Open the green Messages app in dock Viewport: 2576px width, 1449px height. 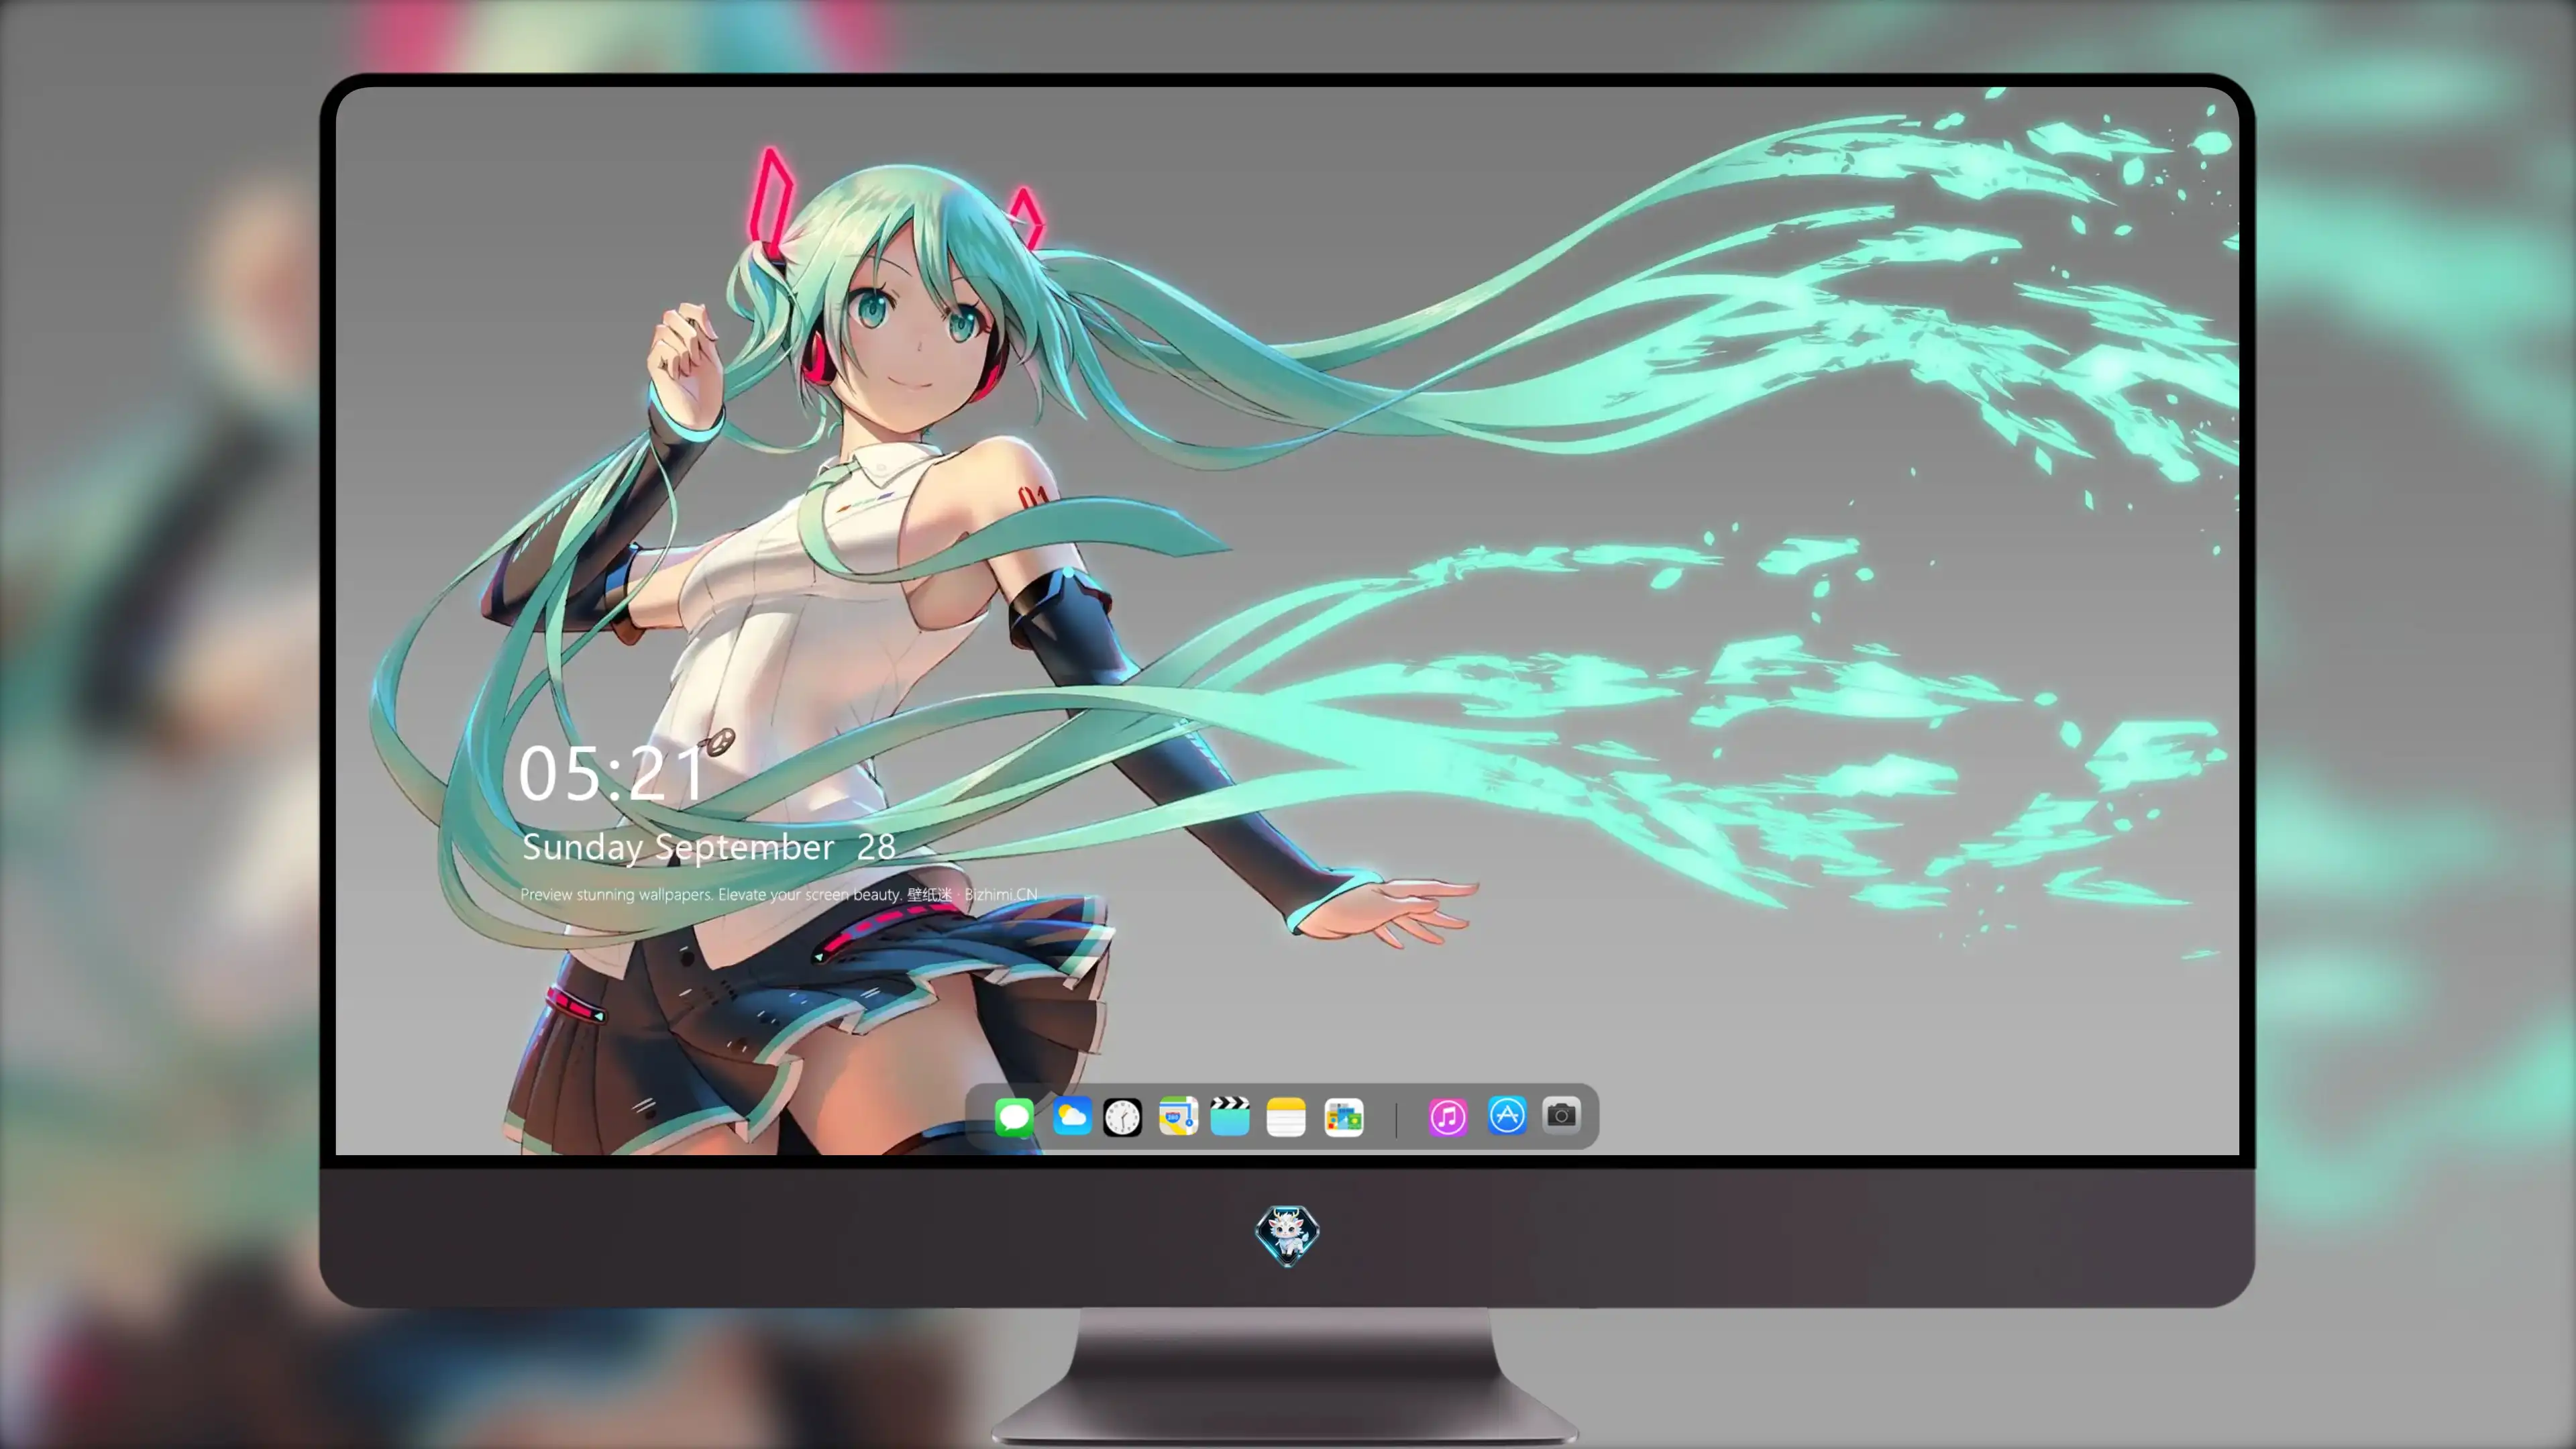[1014, 1116]
